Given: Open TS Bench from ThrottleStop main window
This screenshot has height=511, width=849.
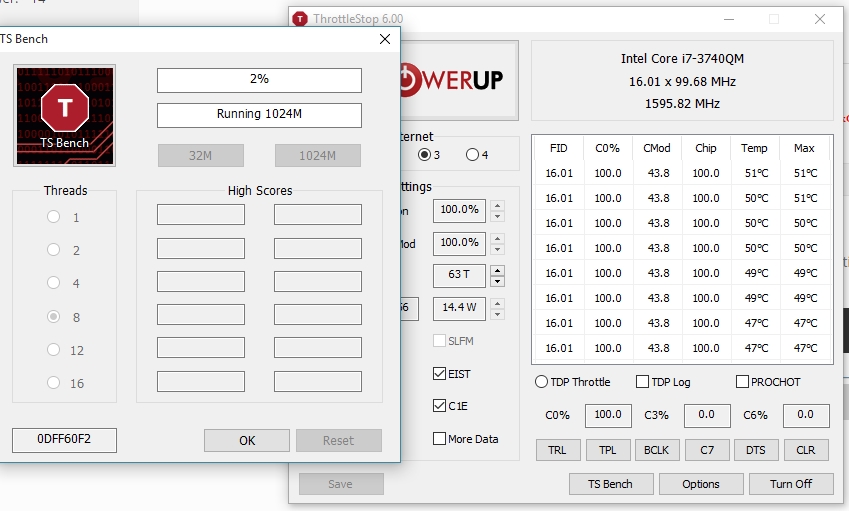Looking at the screenshot, I should pos(611,484).
